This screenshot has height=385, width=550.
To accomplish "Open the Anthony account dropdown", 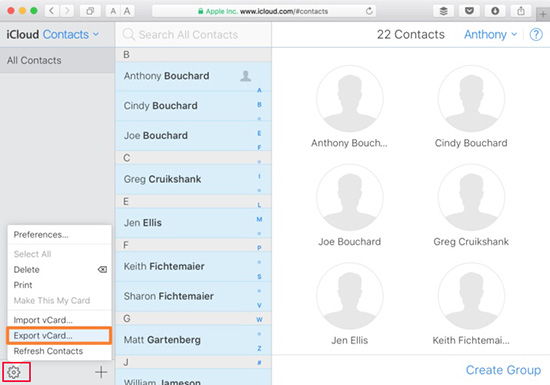I will click(490, 34).
